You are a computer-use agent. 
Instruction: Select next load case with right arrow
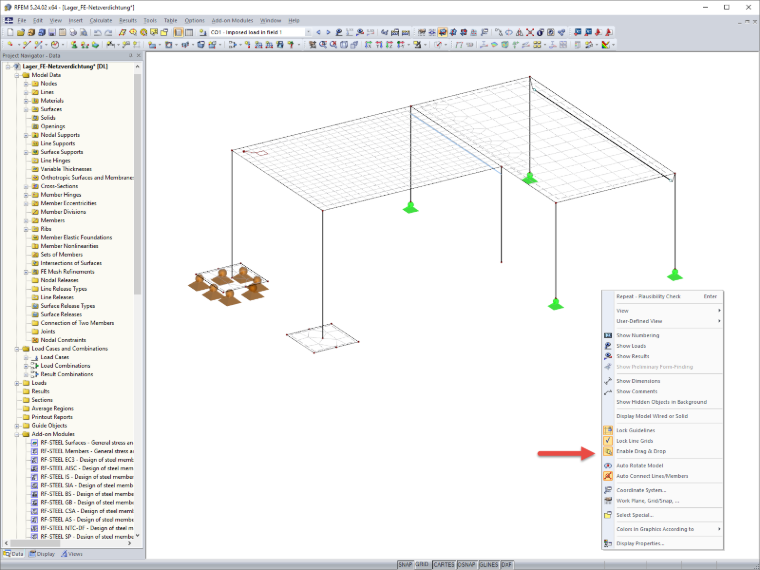328,32
